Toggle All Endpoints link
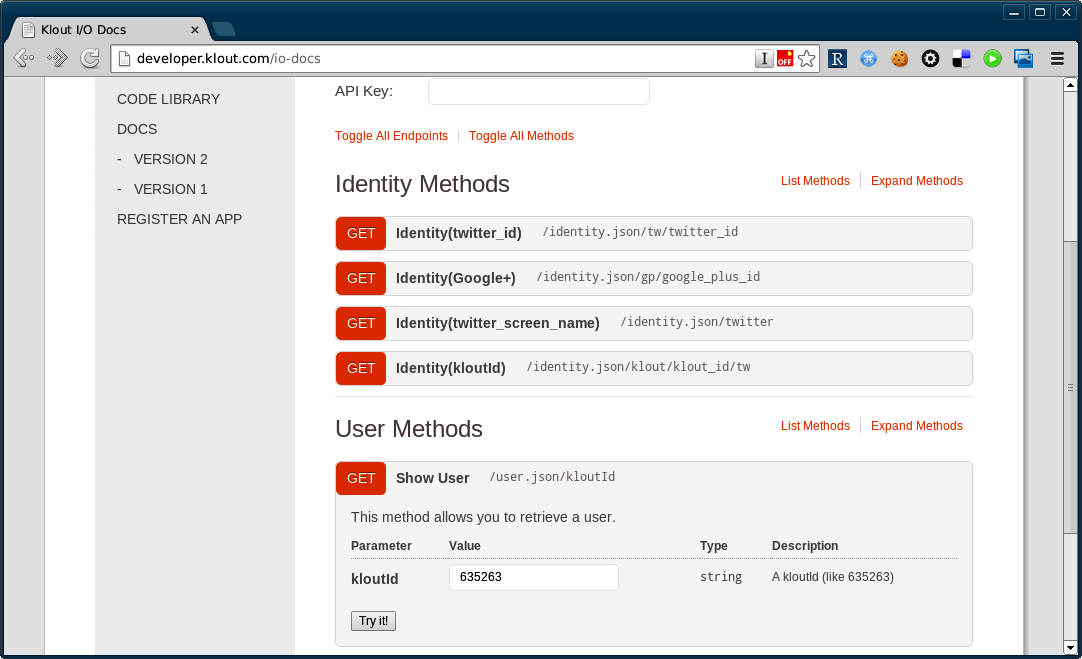The height and width of the screenshot is (659, 1082). pos(391,136)
